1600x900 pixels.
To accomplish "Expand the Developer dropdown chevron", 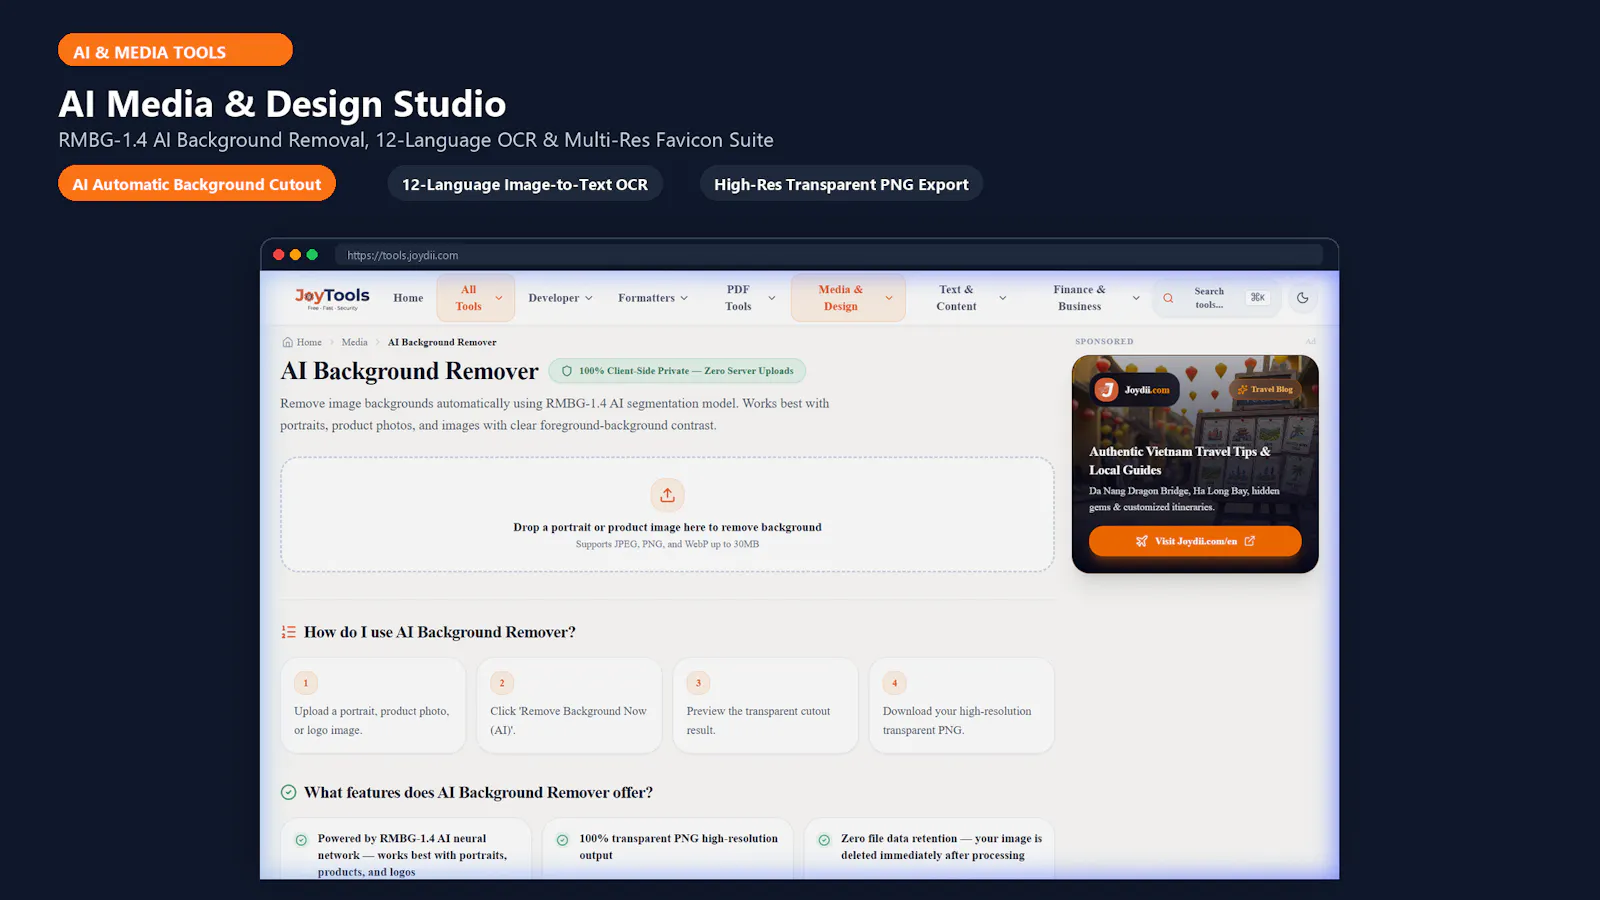I will point(589,298).
